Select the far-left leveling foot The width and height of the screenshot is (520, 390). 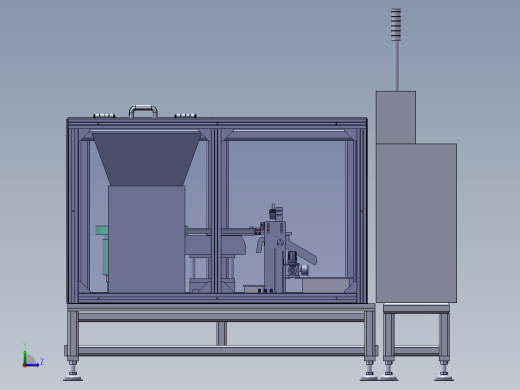pyautogui.click(x=73, y=371)
